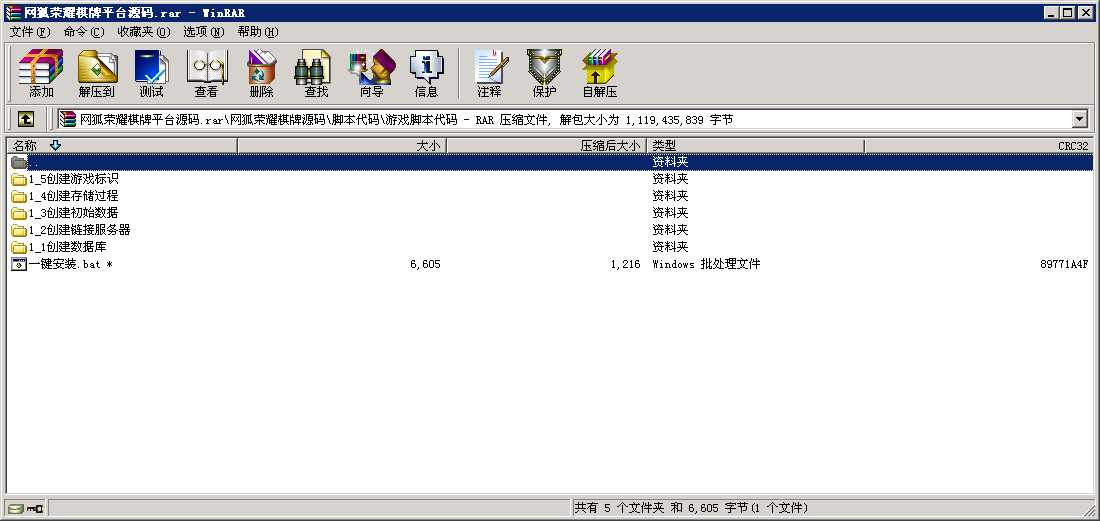Click the 一键安装.bat file name
Image resolution: width=1100 pixels, height=521 pixels.
pyautogui.click(x=70, y=264)
